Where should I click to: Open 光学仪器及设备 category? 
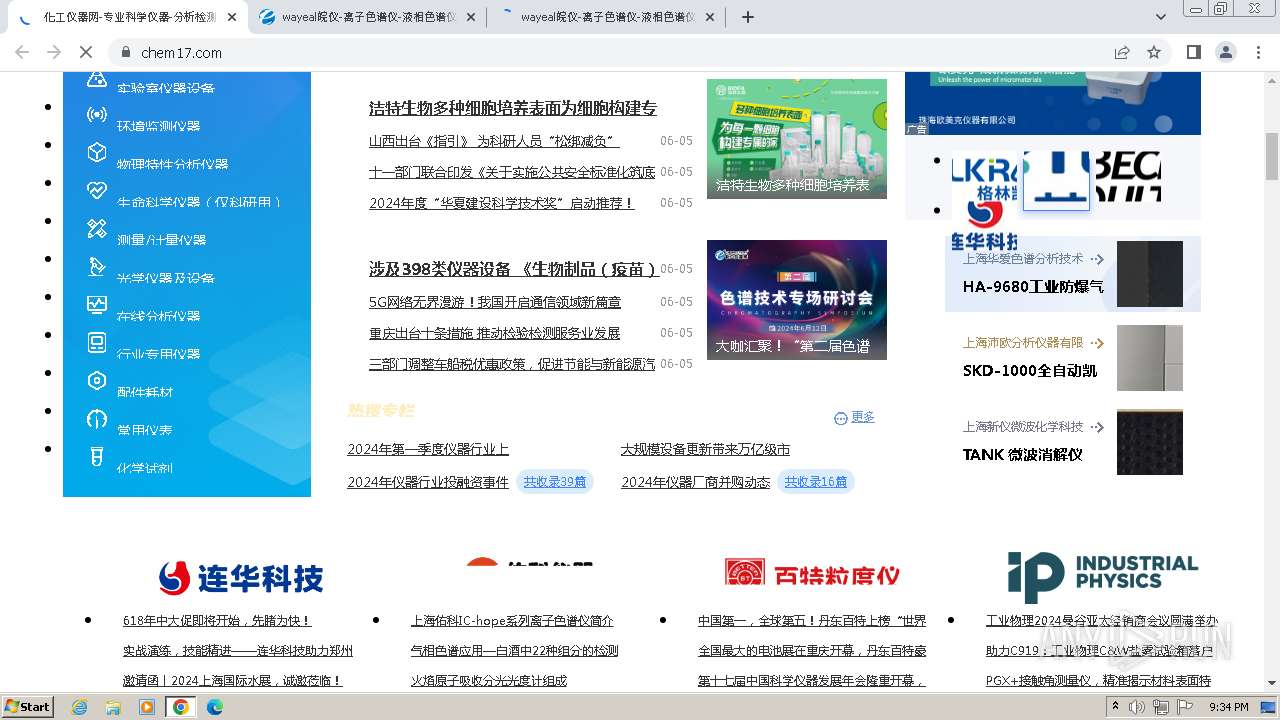click(x=166, y=277)
